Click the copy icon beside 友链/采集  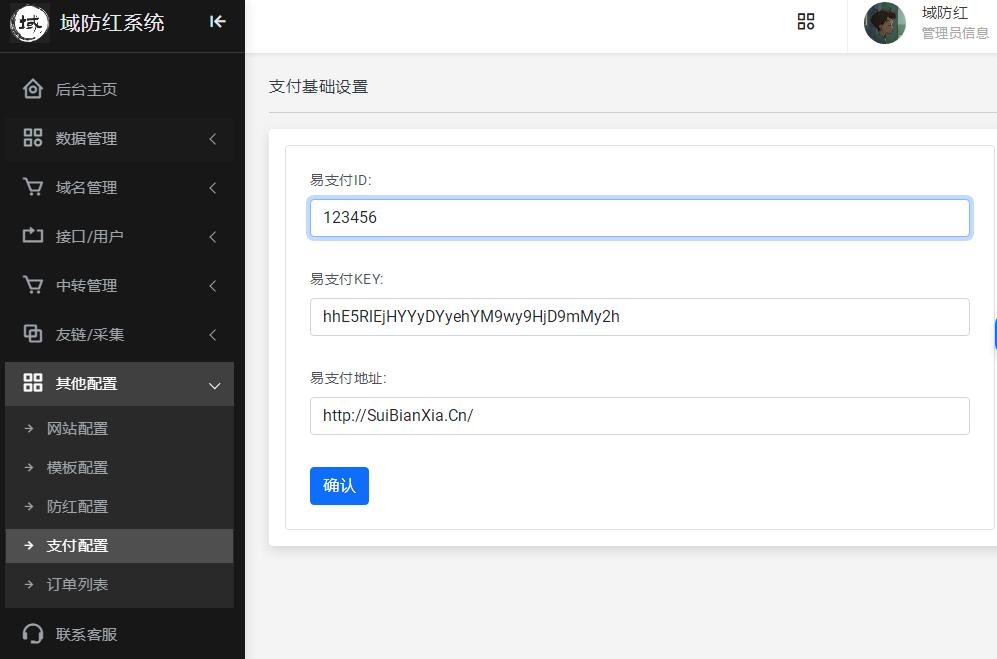click(x=33, y=334)
